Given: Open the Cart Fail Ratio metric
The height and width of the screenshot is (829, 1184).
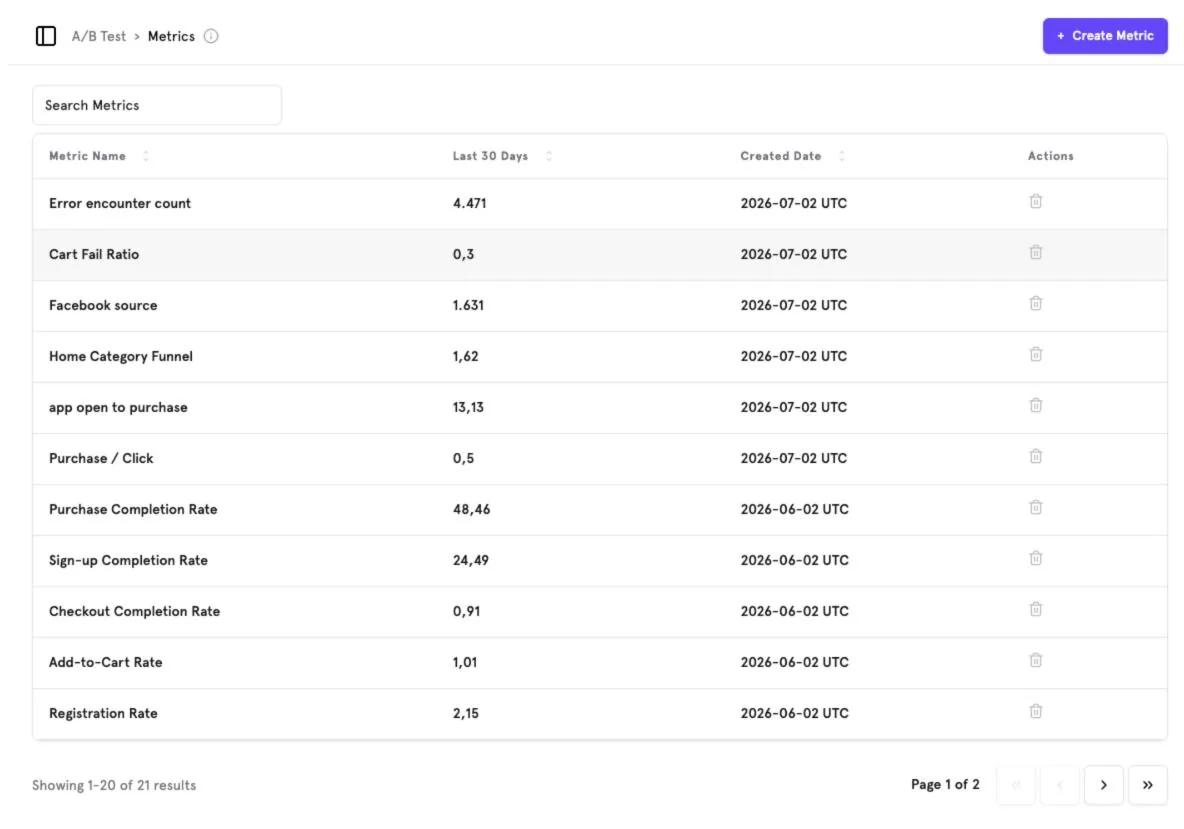Looking at the screenshot, I should [94, 254].
